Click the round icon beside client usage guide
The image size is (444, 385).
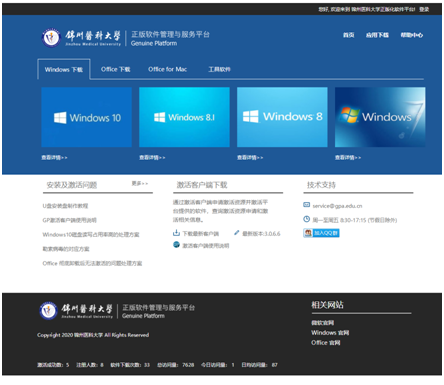pyautogui.click(x=176, y=245)
